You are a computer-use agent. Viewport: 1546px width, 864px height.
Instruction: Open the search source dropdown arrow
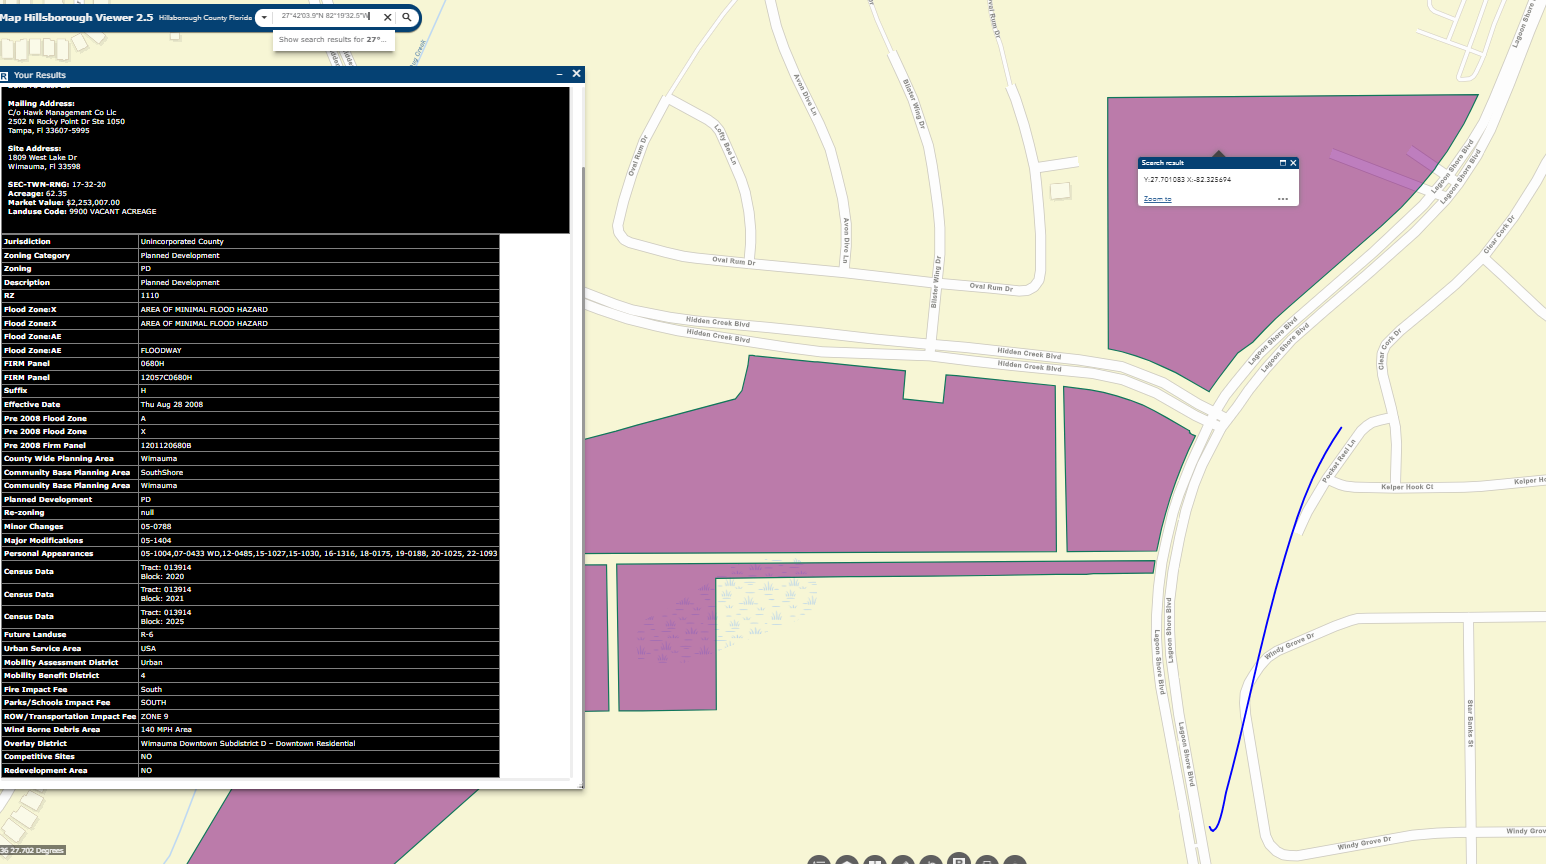[x=264, y=17]
